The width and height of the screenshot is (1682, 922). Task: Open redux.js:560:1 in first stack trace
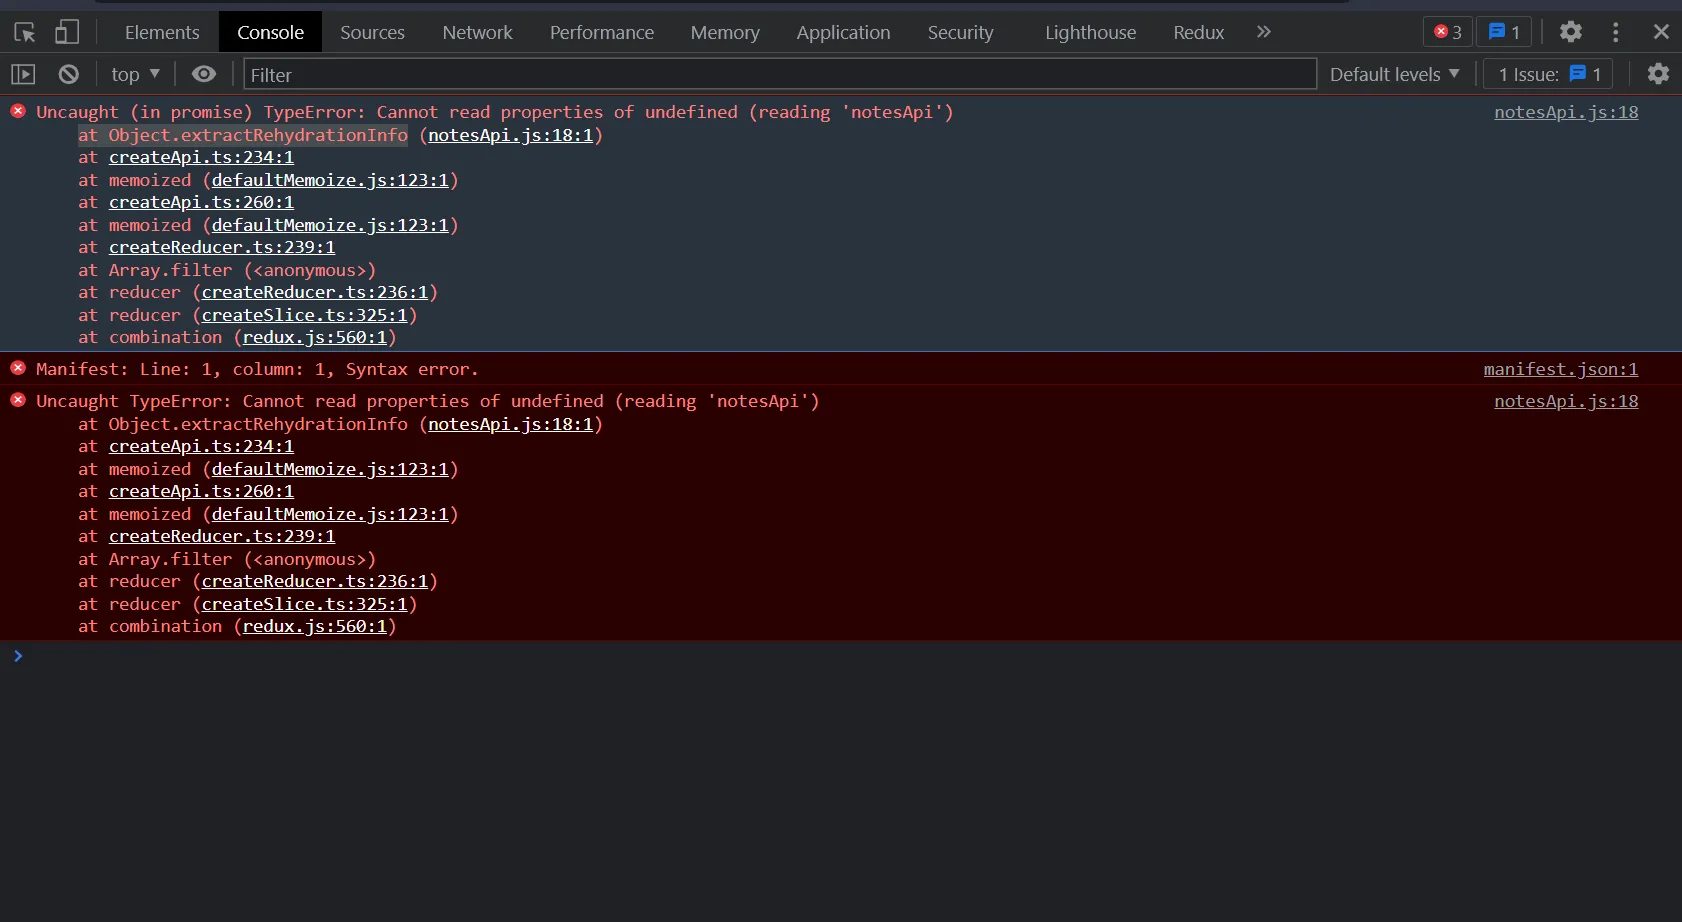pos(315,337)
